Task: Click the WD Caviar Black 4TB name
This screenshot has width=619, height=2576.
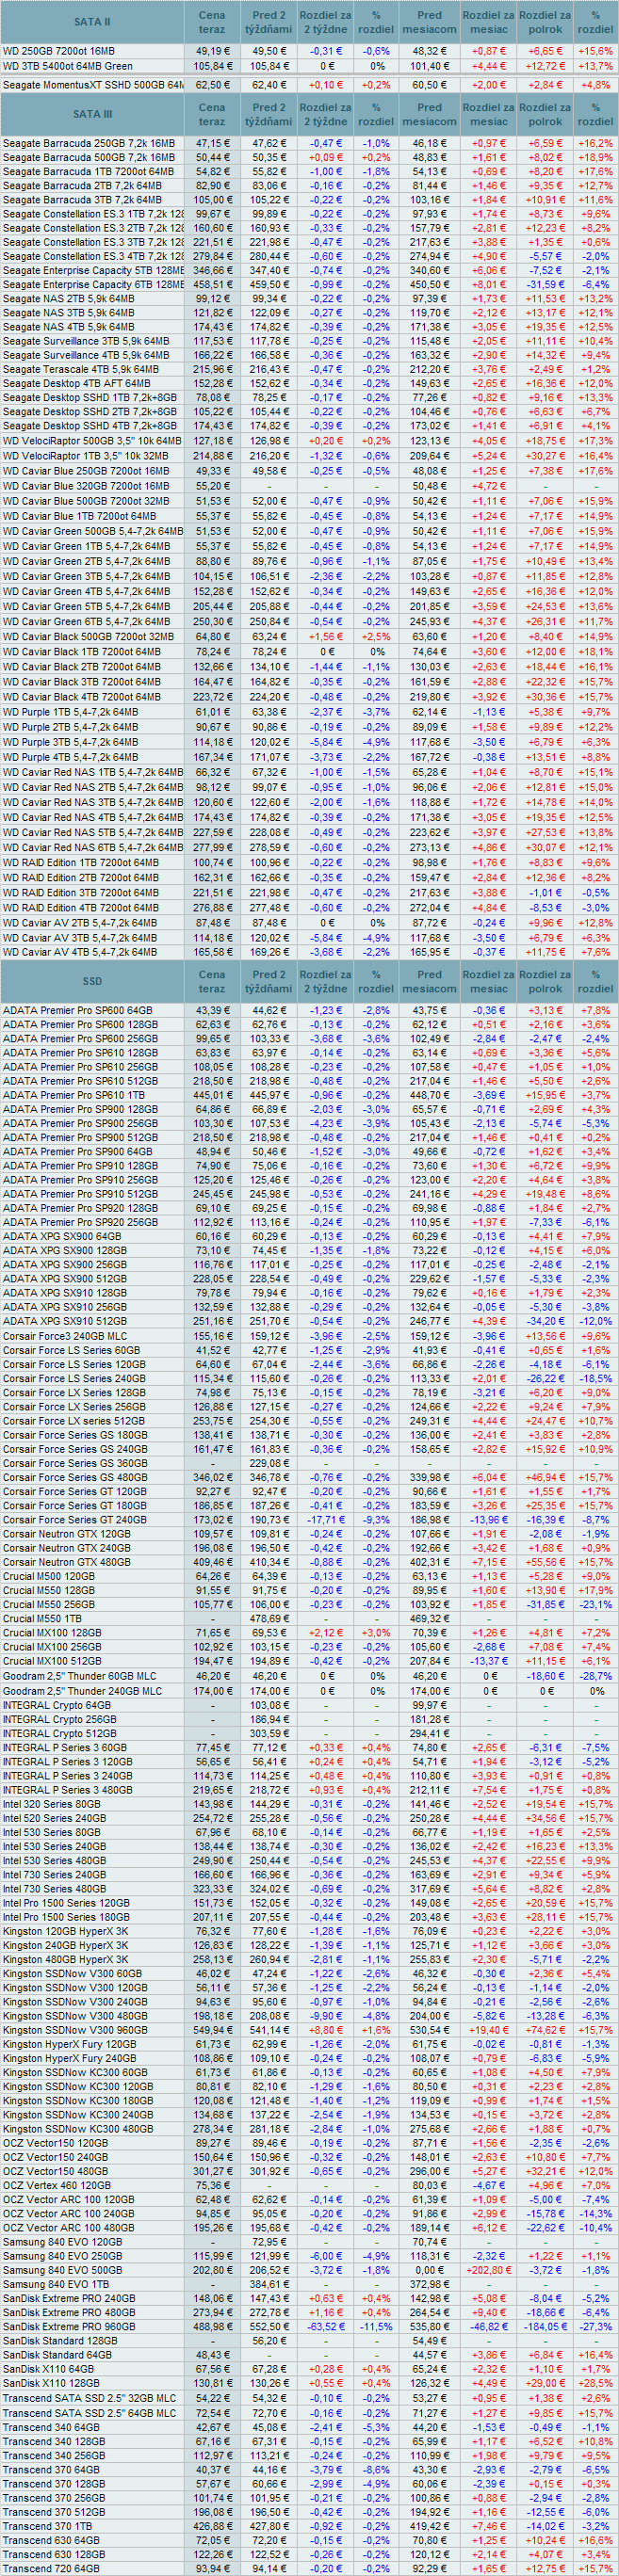Action: [81, 696]
